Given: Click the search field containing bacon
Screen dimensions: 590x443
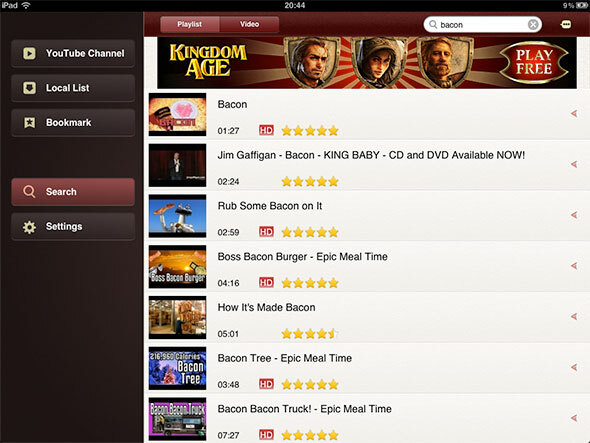Looking at the screenshot, I should tap(483, 25).
